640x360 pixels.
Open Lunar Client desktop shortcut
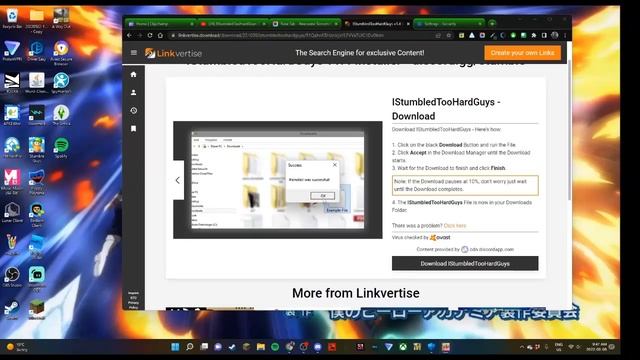point(12,212)
